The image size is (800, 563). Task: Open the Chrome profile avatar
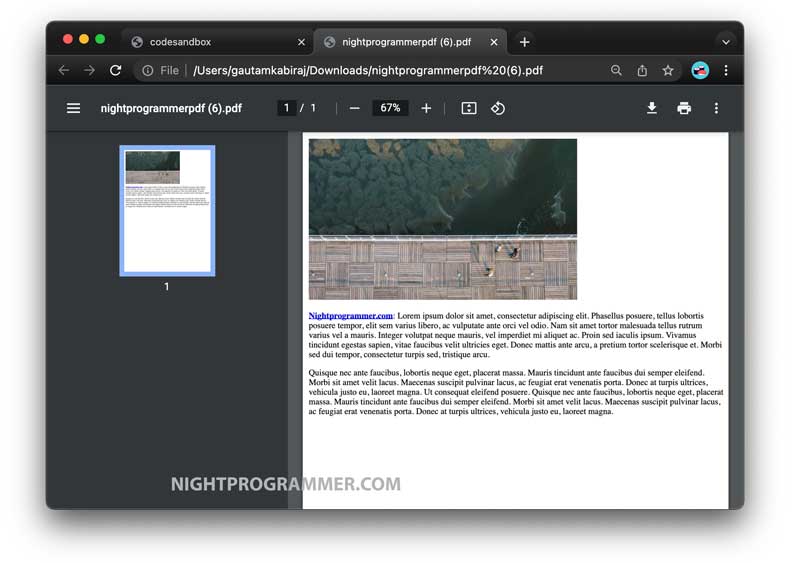coord(700,70)
